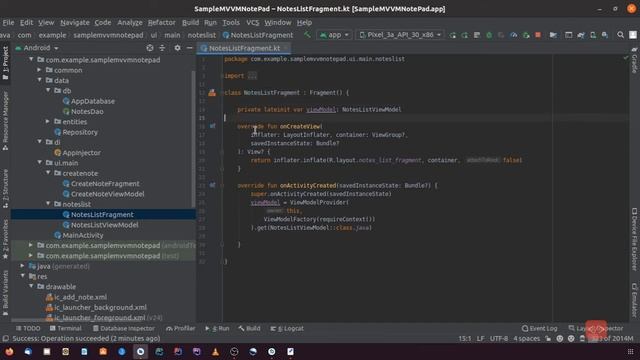The height and width of the screenshot is (360, 640).
Task: Open the Profiler tool window
Action: pyautogui.click(x=180, y=328)
